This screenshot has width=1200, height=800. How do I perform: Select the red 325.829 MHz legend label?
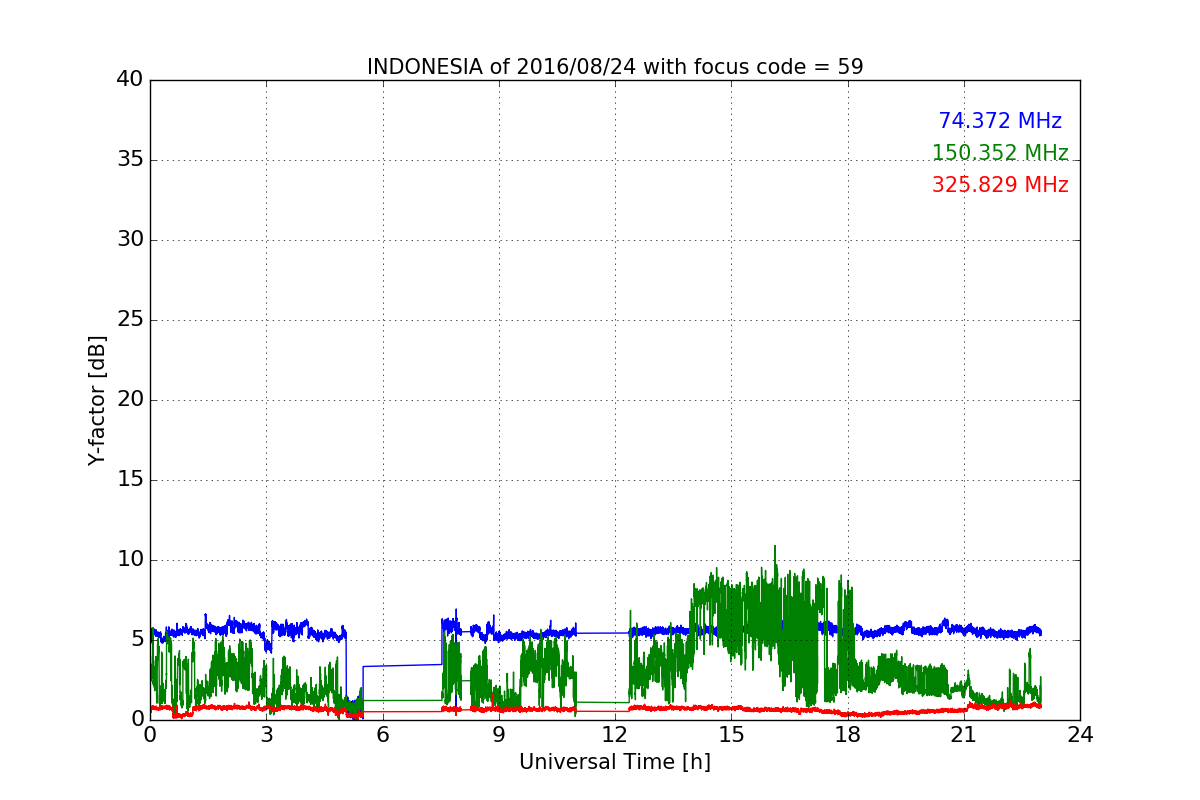click(1000, 185)
